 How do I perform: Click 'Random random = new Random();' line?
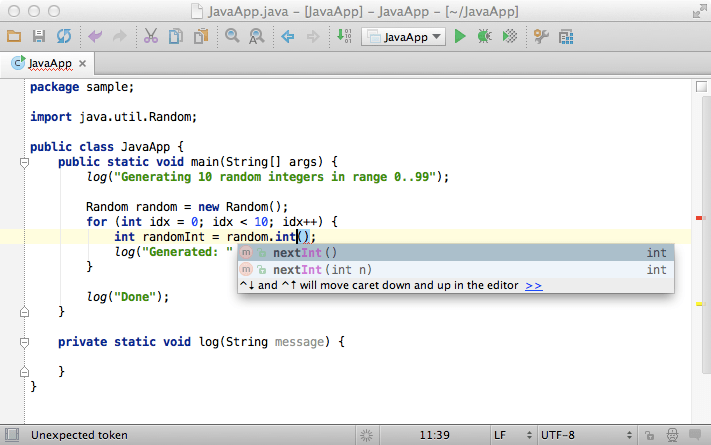(x=187, y=207)
